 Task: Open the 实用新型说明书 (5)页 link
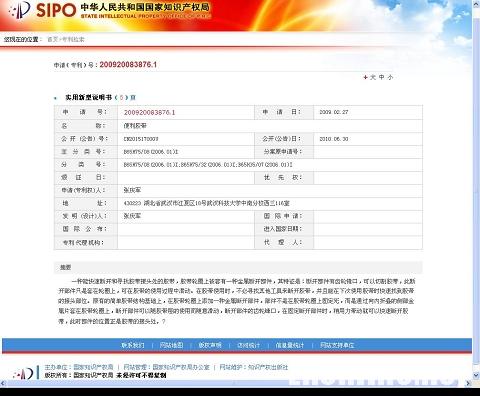point(100,97)
